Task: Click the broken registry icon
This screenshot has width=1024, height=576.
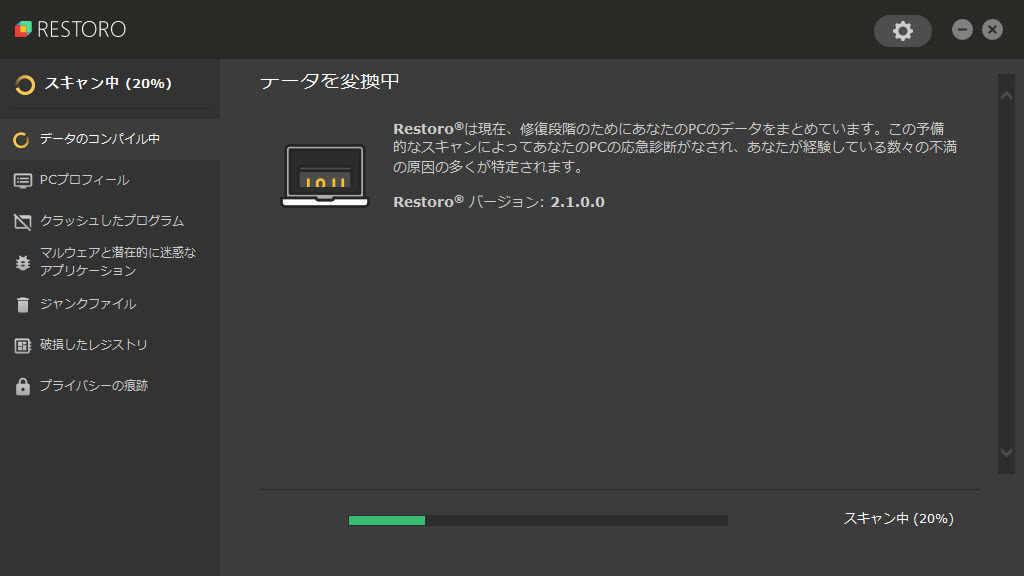Action: pos(22,345)
